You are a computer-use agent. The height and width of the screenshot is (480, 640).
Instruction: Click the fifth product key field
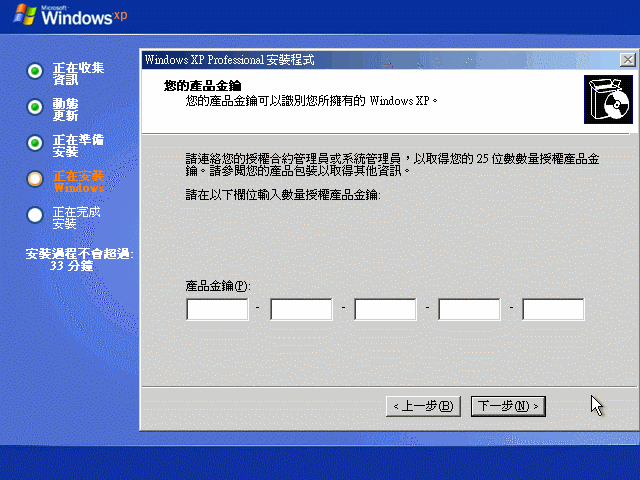click(x=553, y=309)
